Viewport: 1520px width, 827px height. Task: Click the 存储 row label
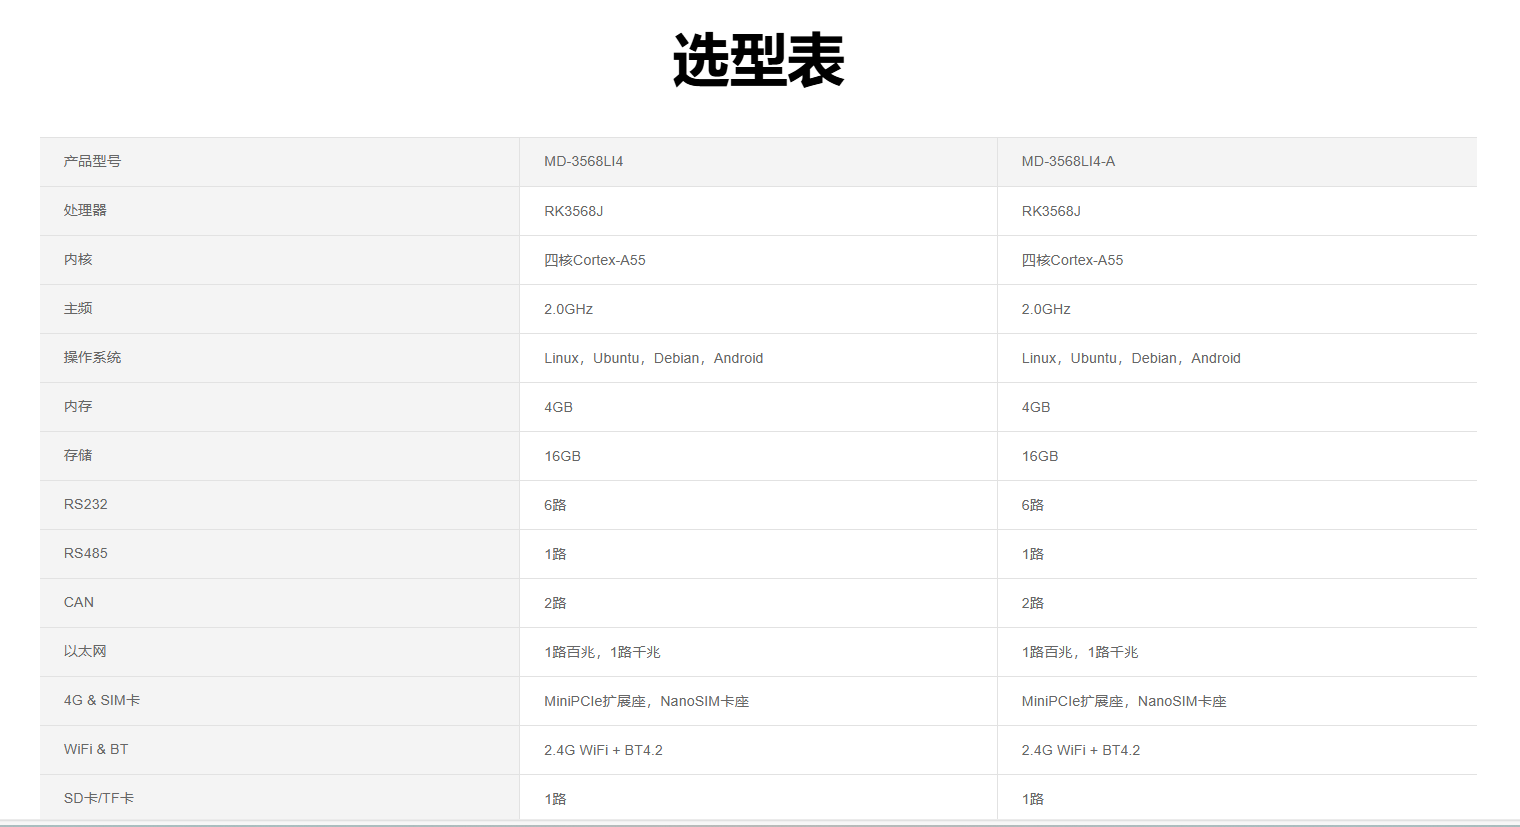point(78,456)
